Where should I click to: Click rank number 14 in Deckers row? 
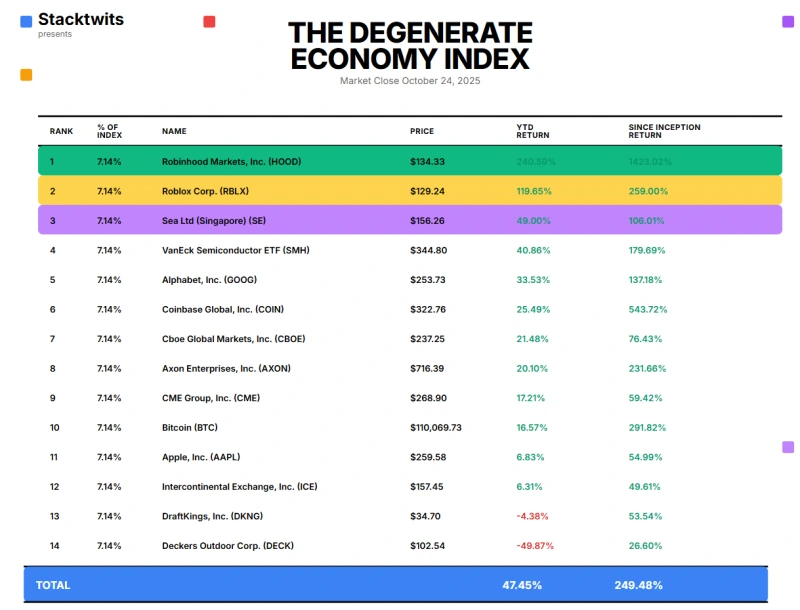click(55, 546)
